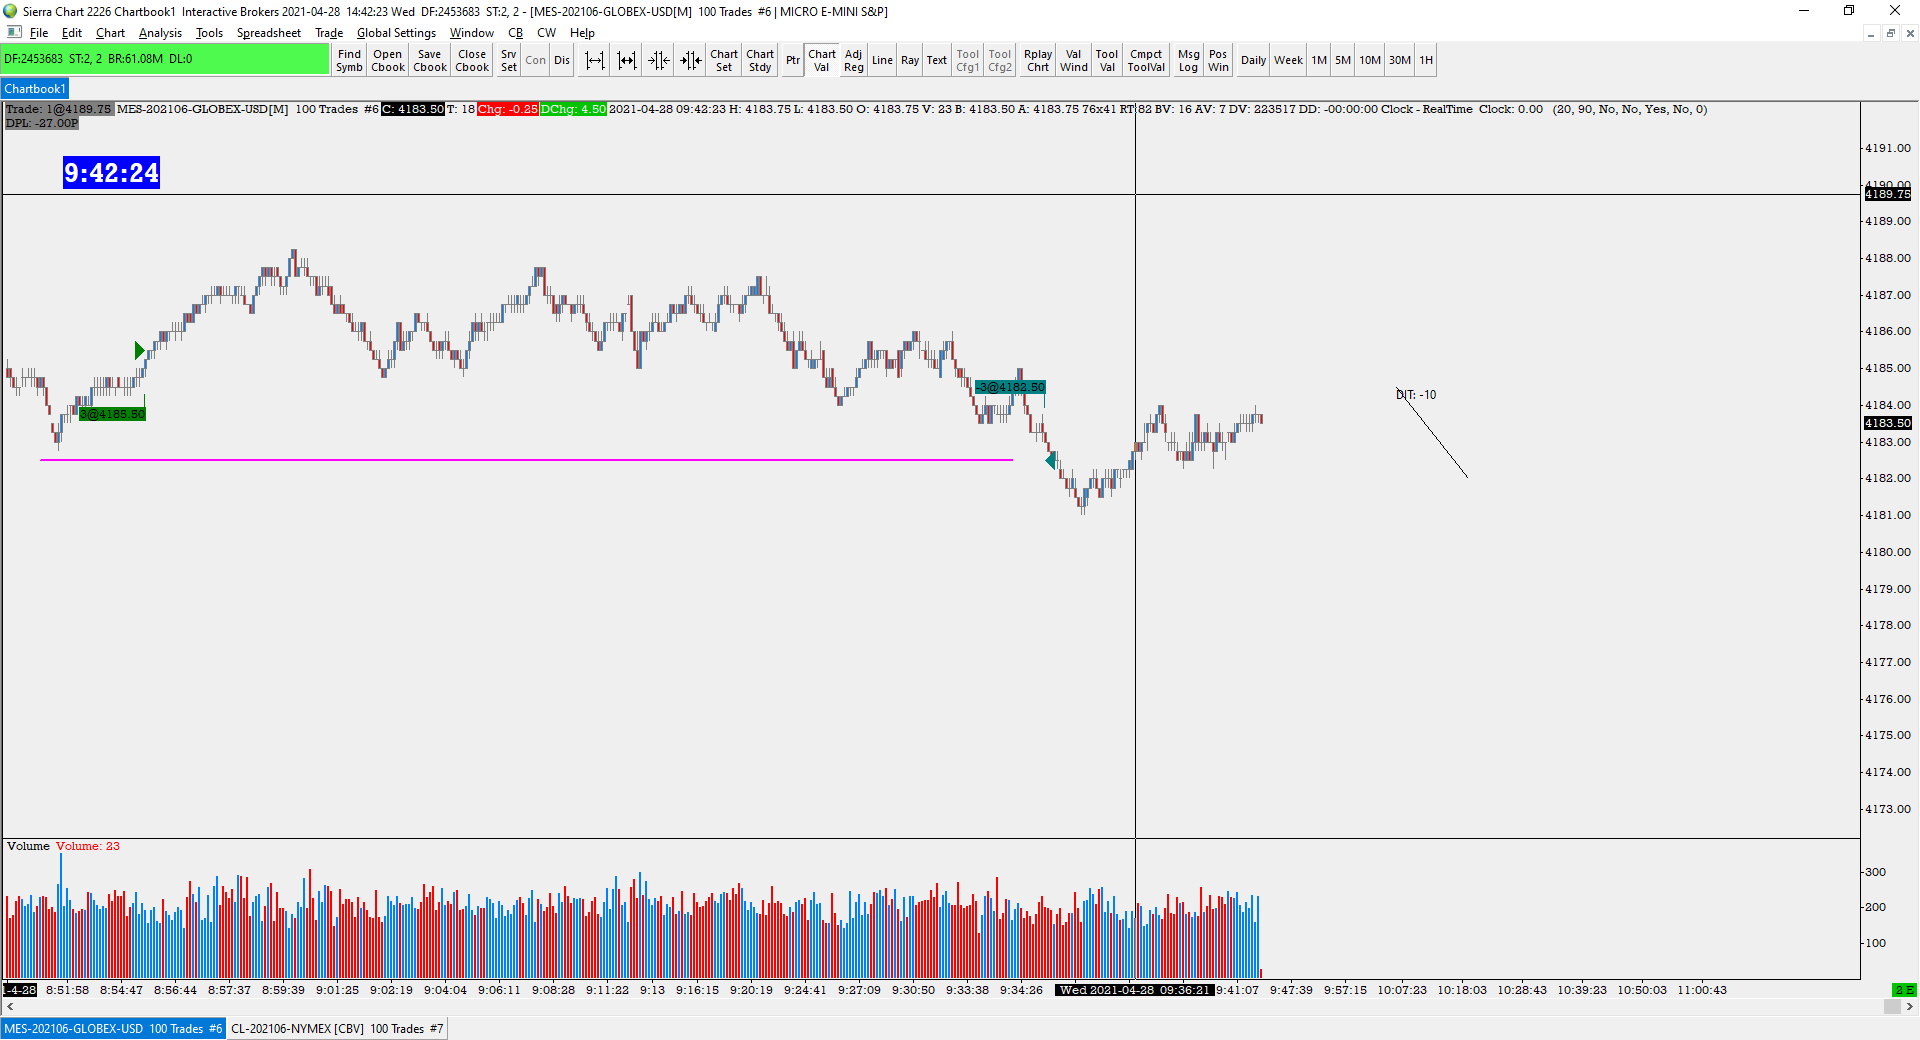Toggle Cmpct ToolVal window

click(1146, 60)
